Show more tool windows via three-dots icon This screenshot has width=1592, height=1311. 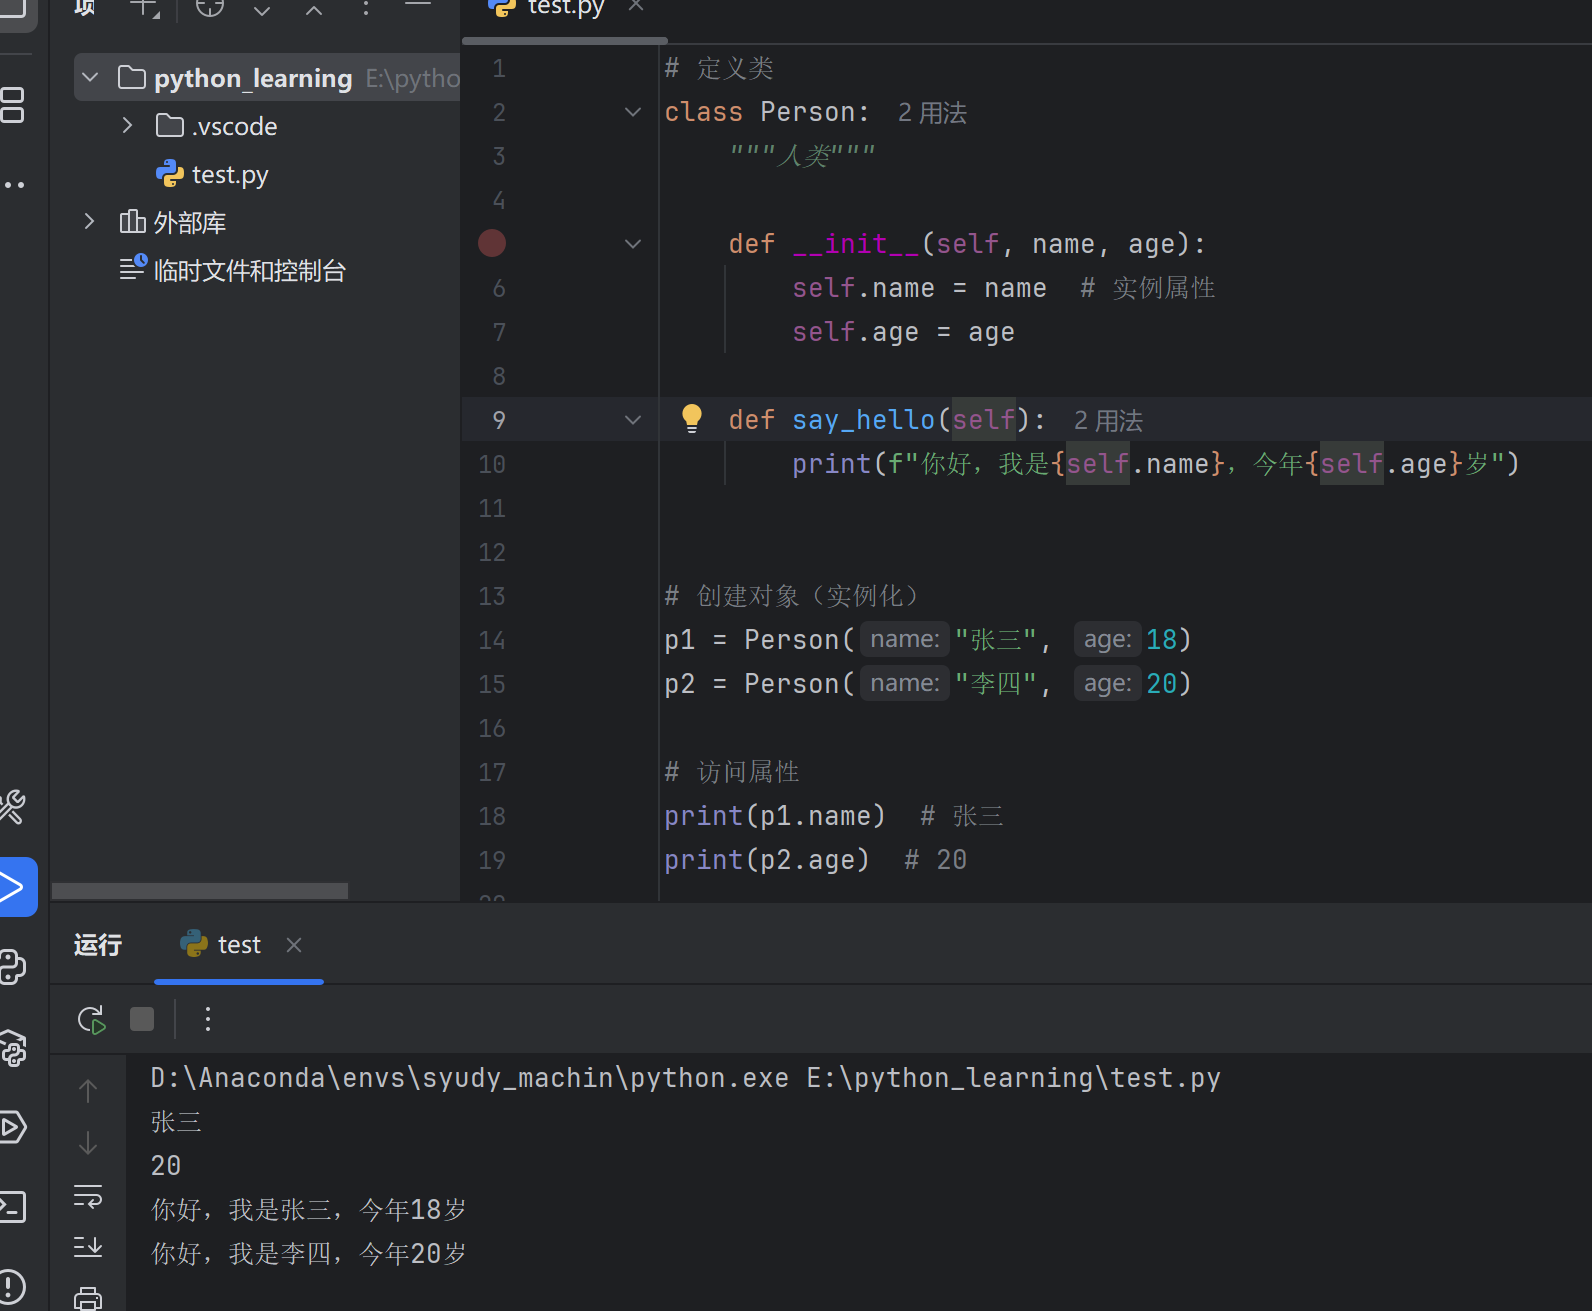click(13, 185)
